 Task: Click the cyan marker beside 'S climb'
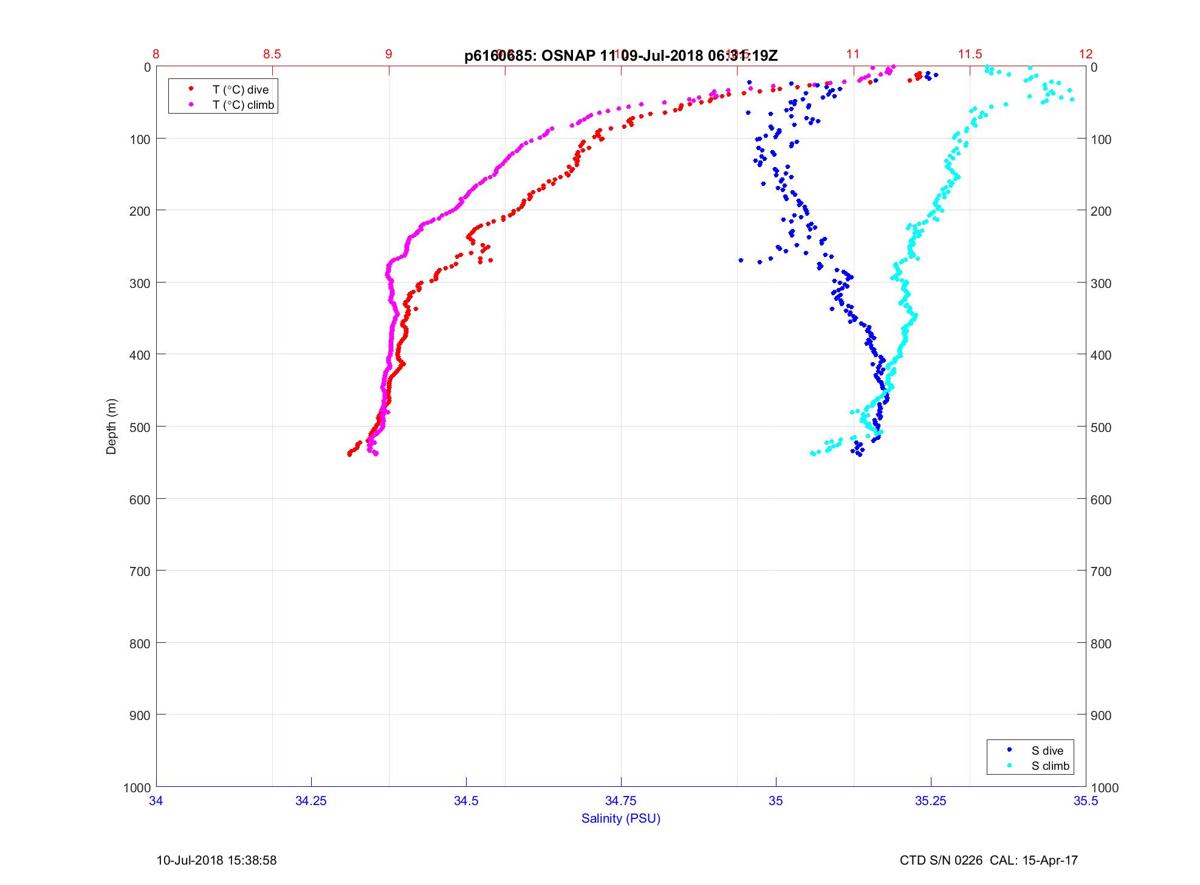[1009, 766]
